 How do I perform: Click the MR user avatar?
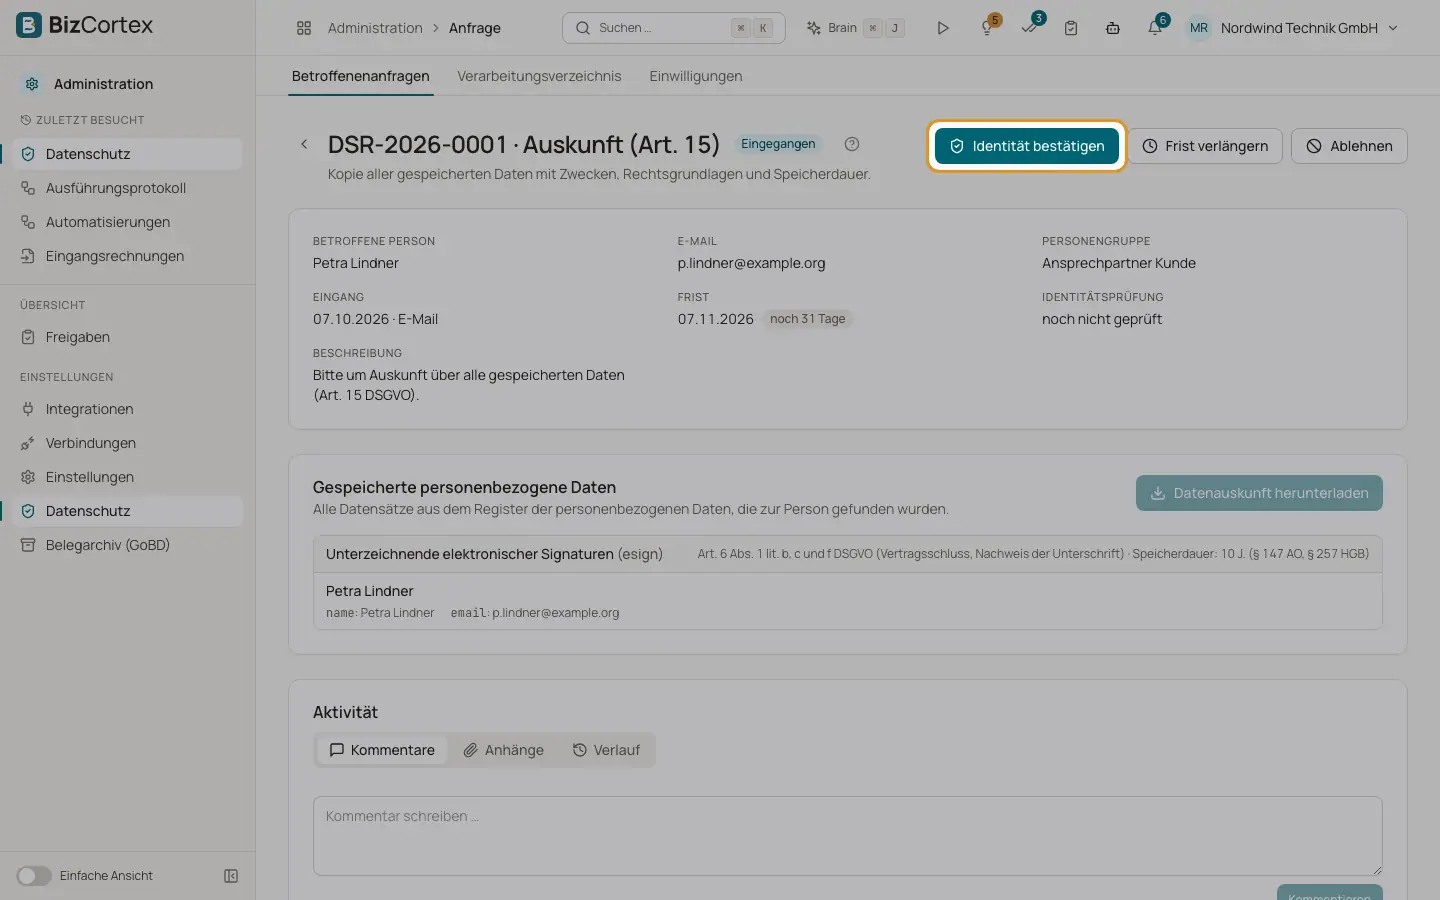point(1199,28)
